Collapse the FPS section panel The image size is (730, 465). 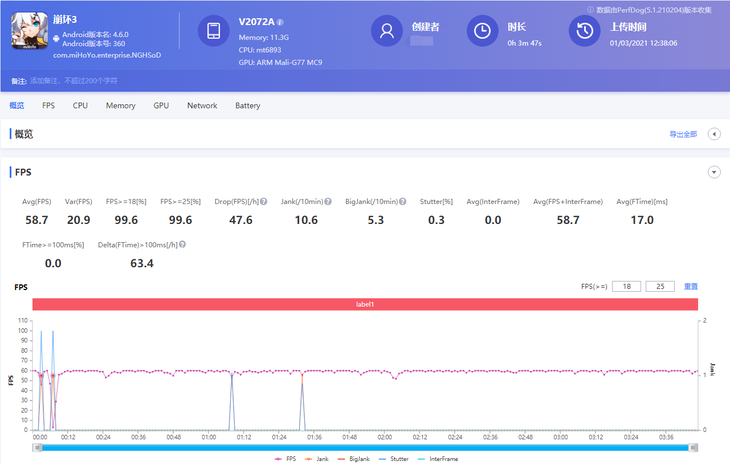[x=714, y=172]
